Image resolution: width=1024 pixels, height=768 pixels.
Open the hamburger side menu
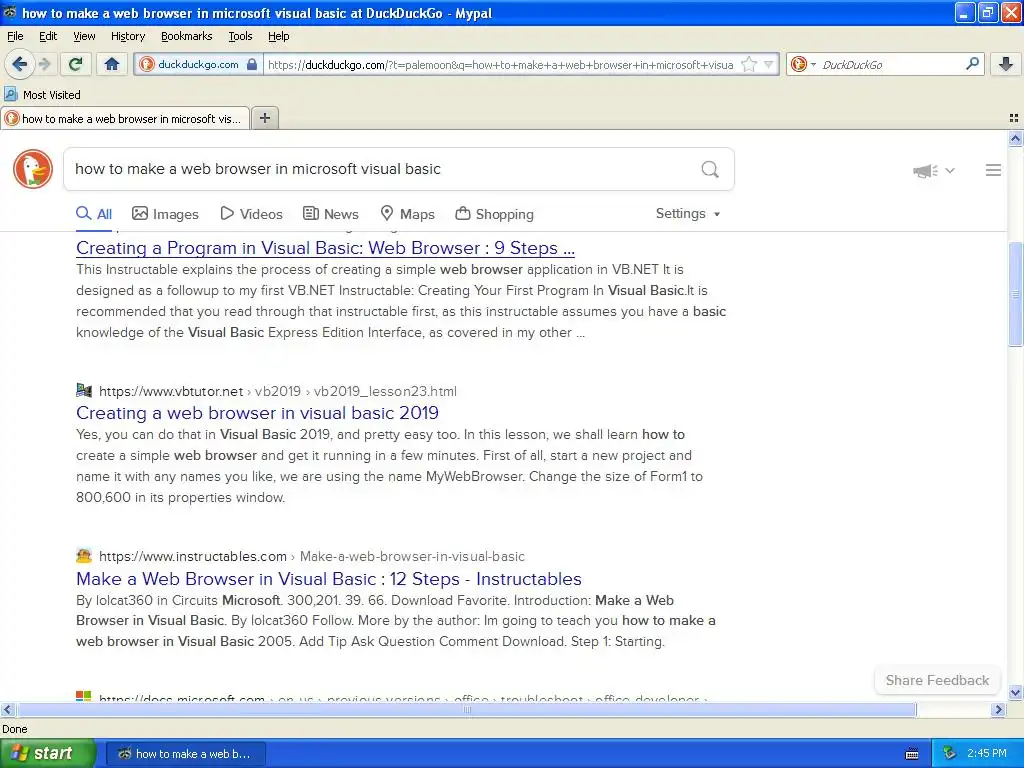[x=993, y=170]
